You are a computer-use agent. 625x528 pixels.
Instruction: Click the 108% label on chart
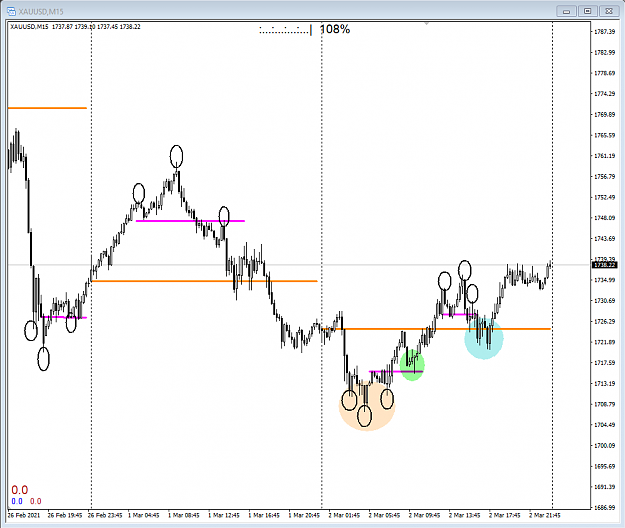click(335, 29)
